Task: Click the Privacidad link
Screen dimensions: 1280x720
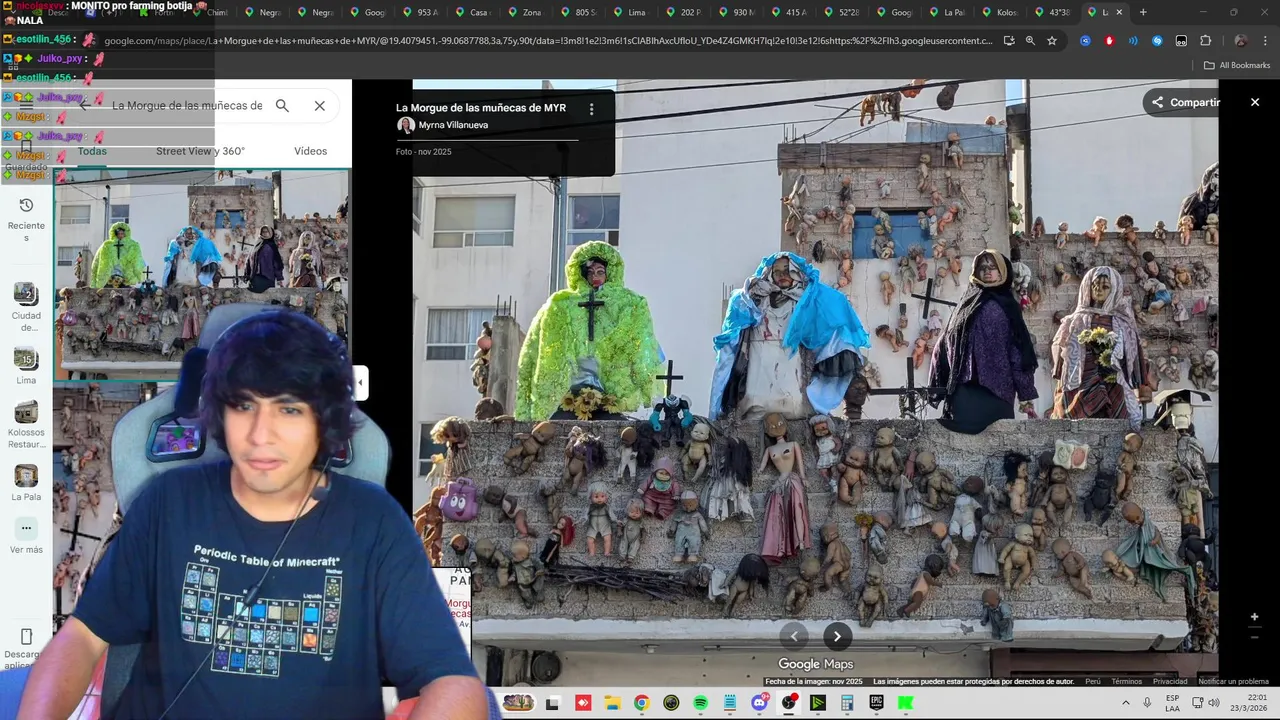Action: (1170, 681)
